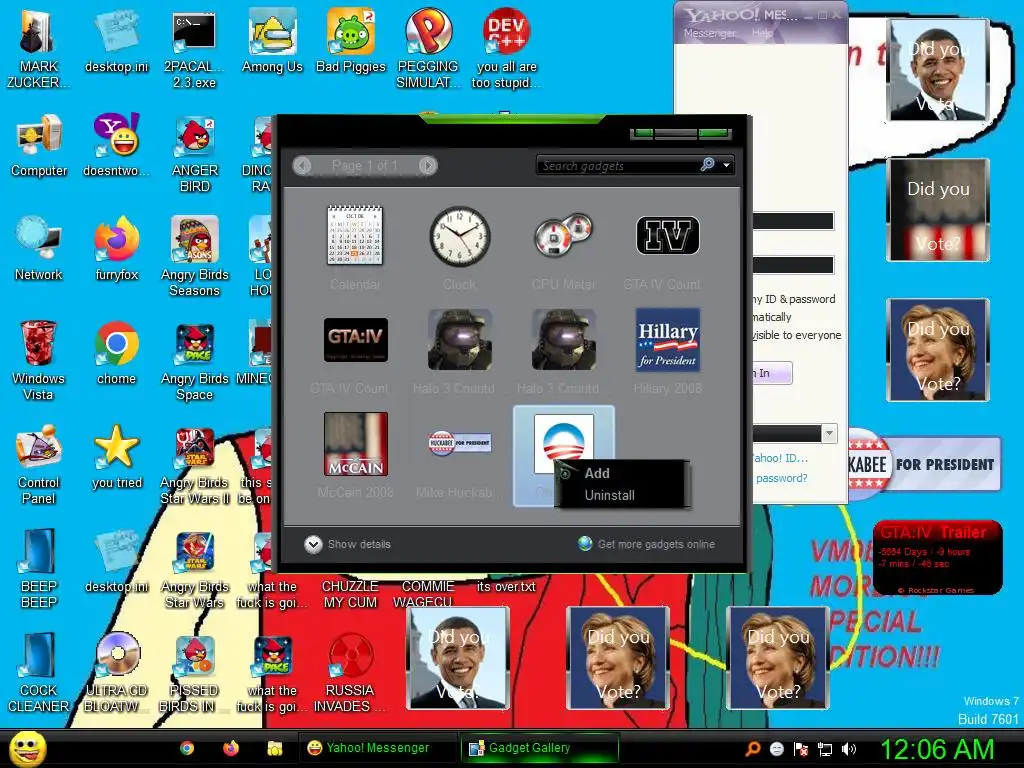Select the BEEP BEEP desktop icon
The width and height of the screenshot is (1024, 768).
39,569
